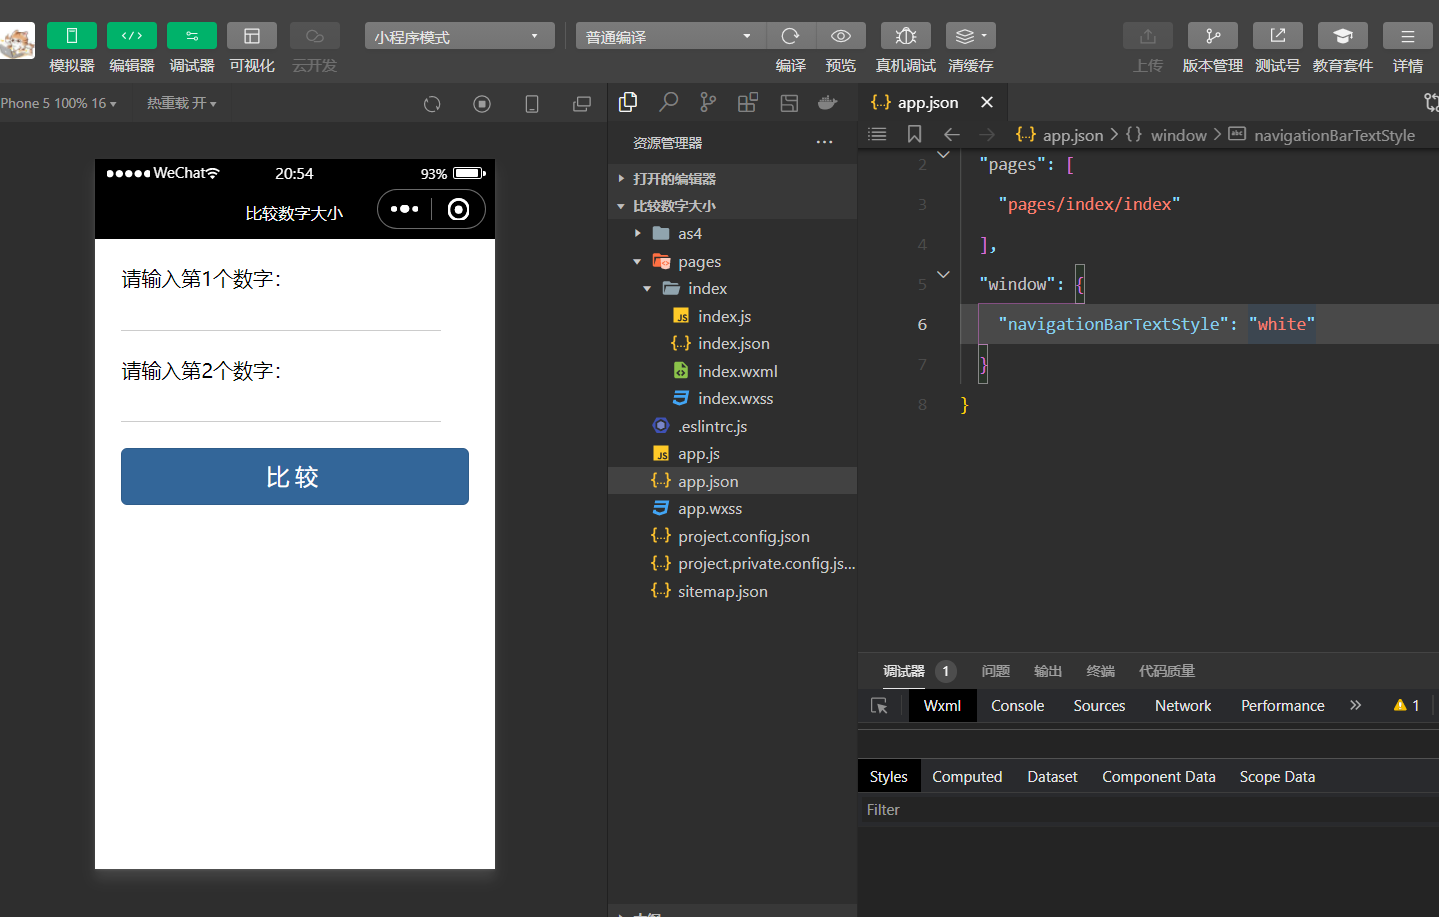This screenshot has width=1439, height=917.
Task: Open sitemap.json file
Action: 732,591
